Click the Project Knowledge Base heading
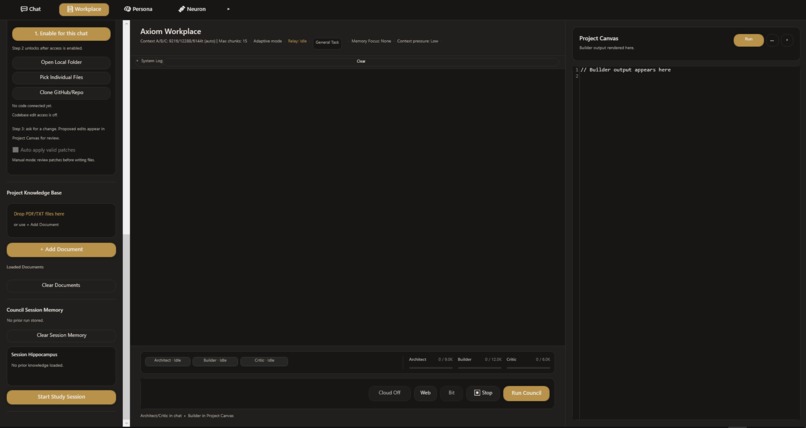Screen dimensions: 806x428 click(34, 193)
